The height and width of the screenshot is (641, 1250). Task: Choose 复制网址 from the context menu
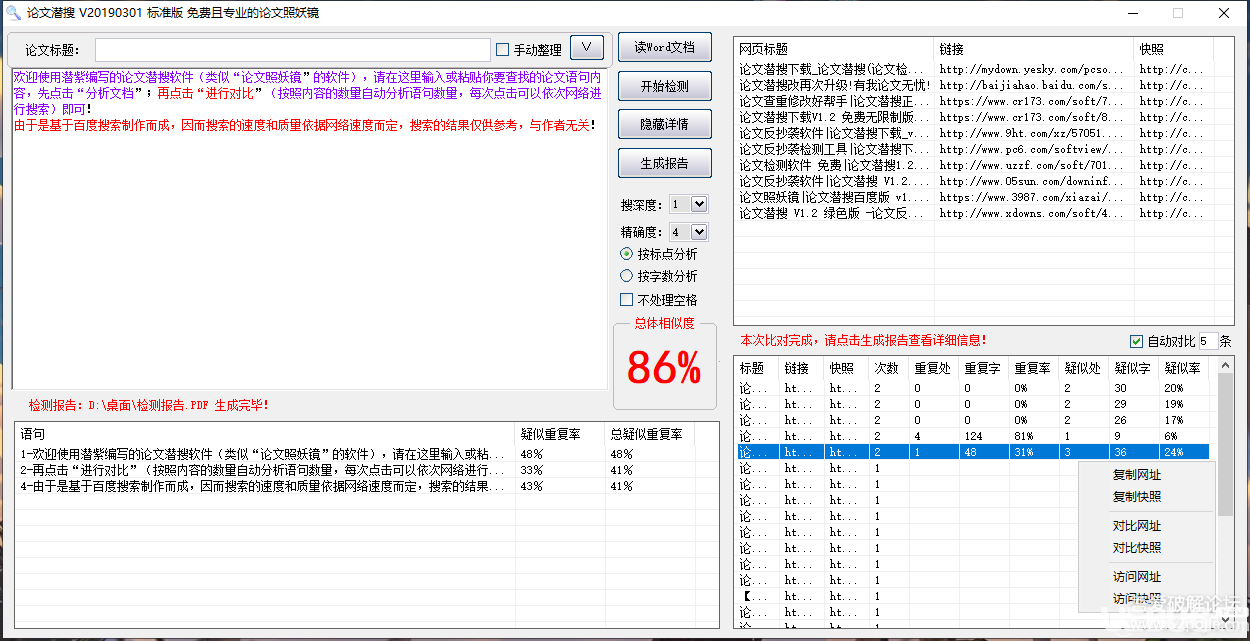pyautogui.click(x=1137, y=475)
